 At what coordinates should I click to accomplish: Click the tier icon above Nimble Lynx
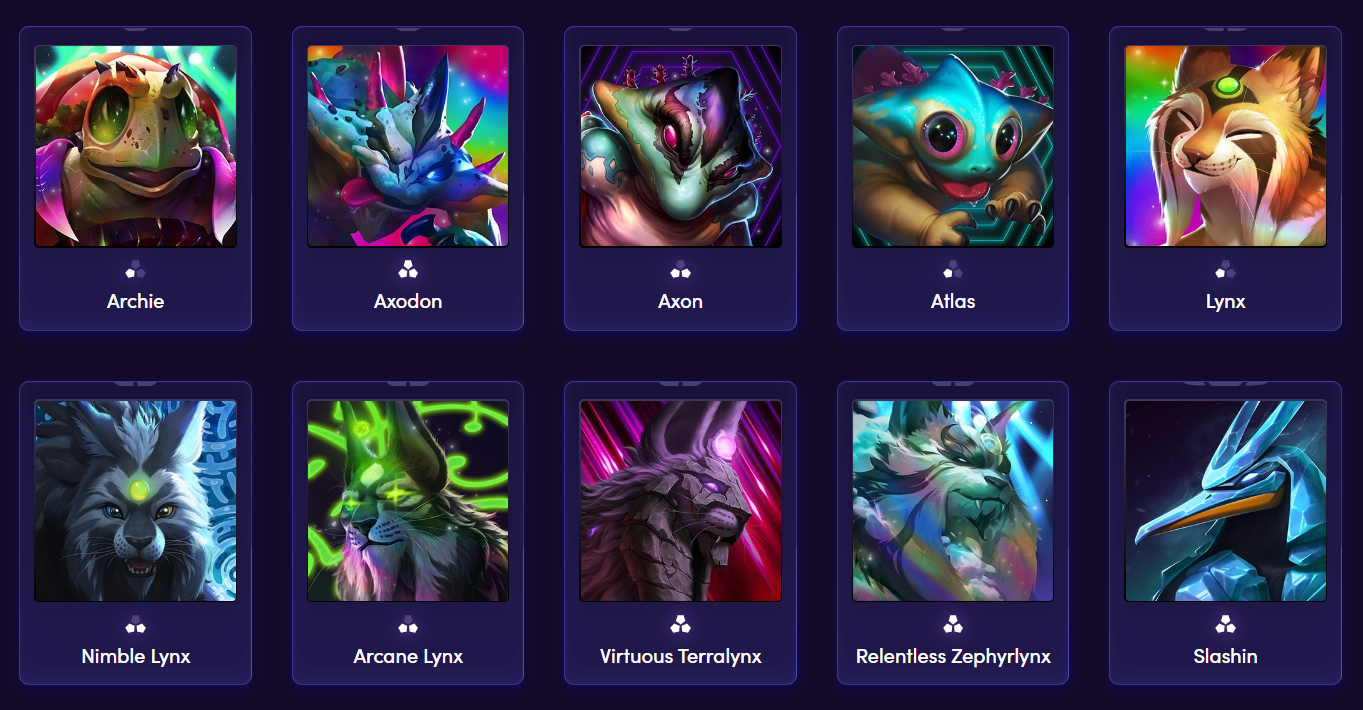[x=135, y=625]
